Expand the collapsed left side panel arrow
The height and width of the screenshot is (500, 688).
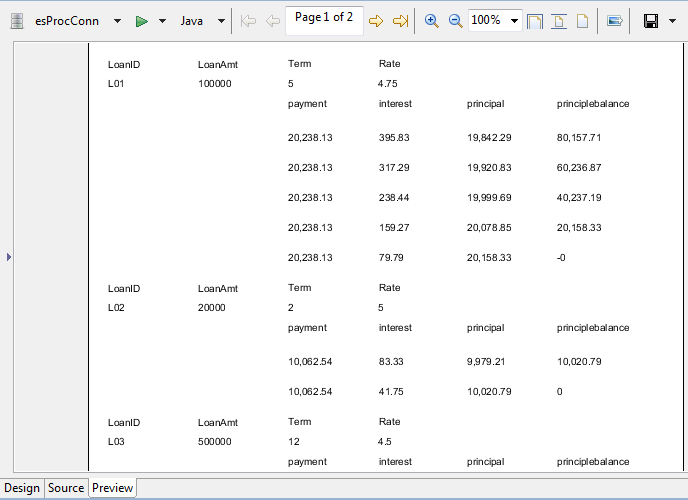[x=9, y=257]
